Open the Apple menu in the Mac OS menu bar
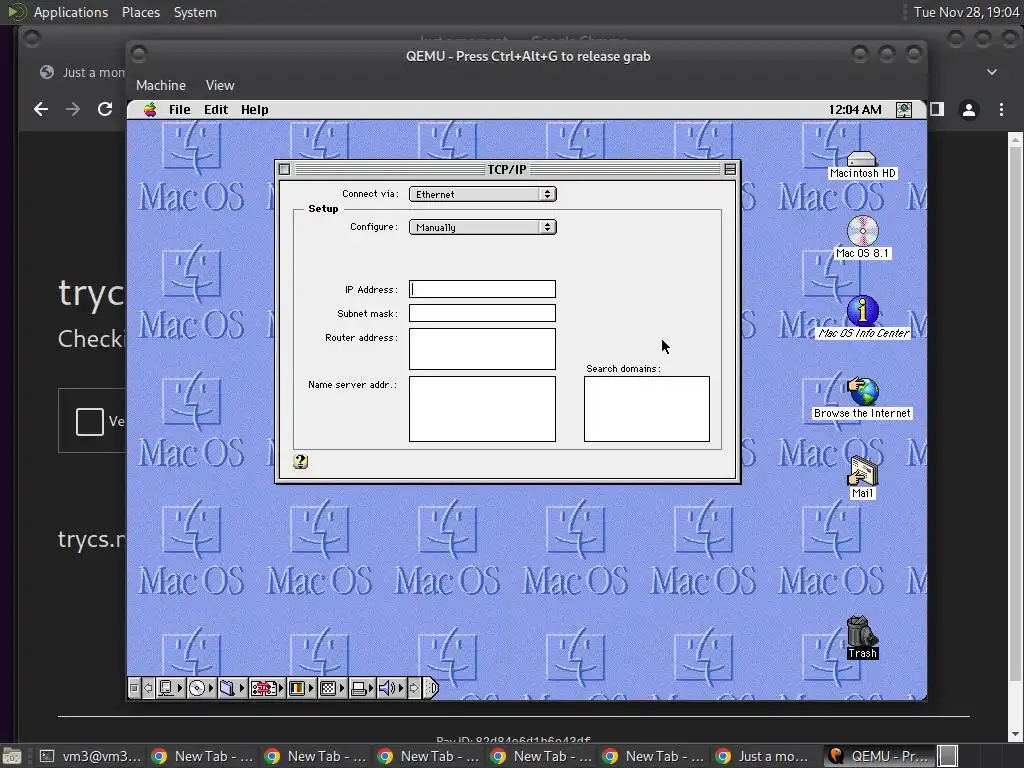 (x=150, y=110)
